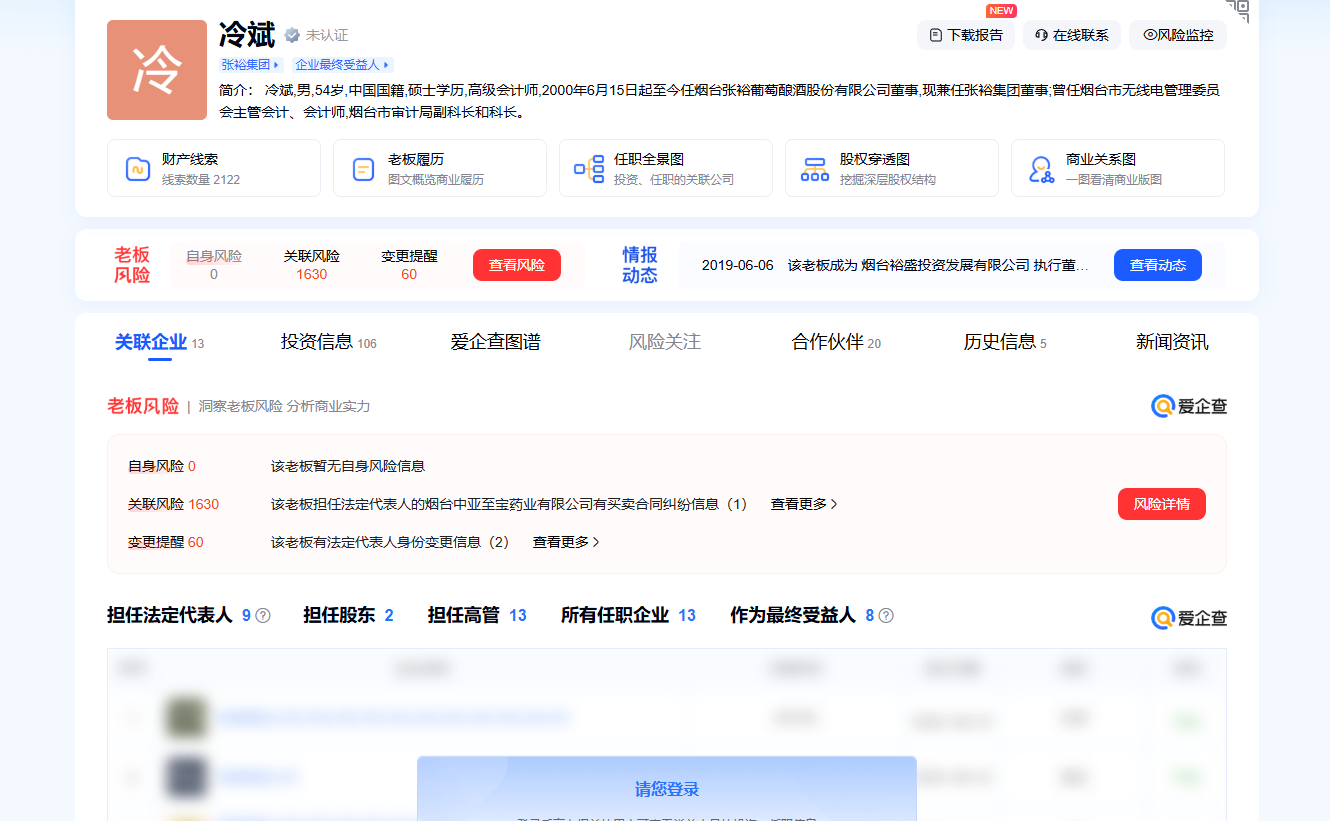The image size is (1330, 821).
Task: Click the 下载报告 button
Action: [966, 35]
